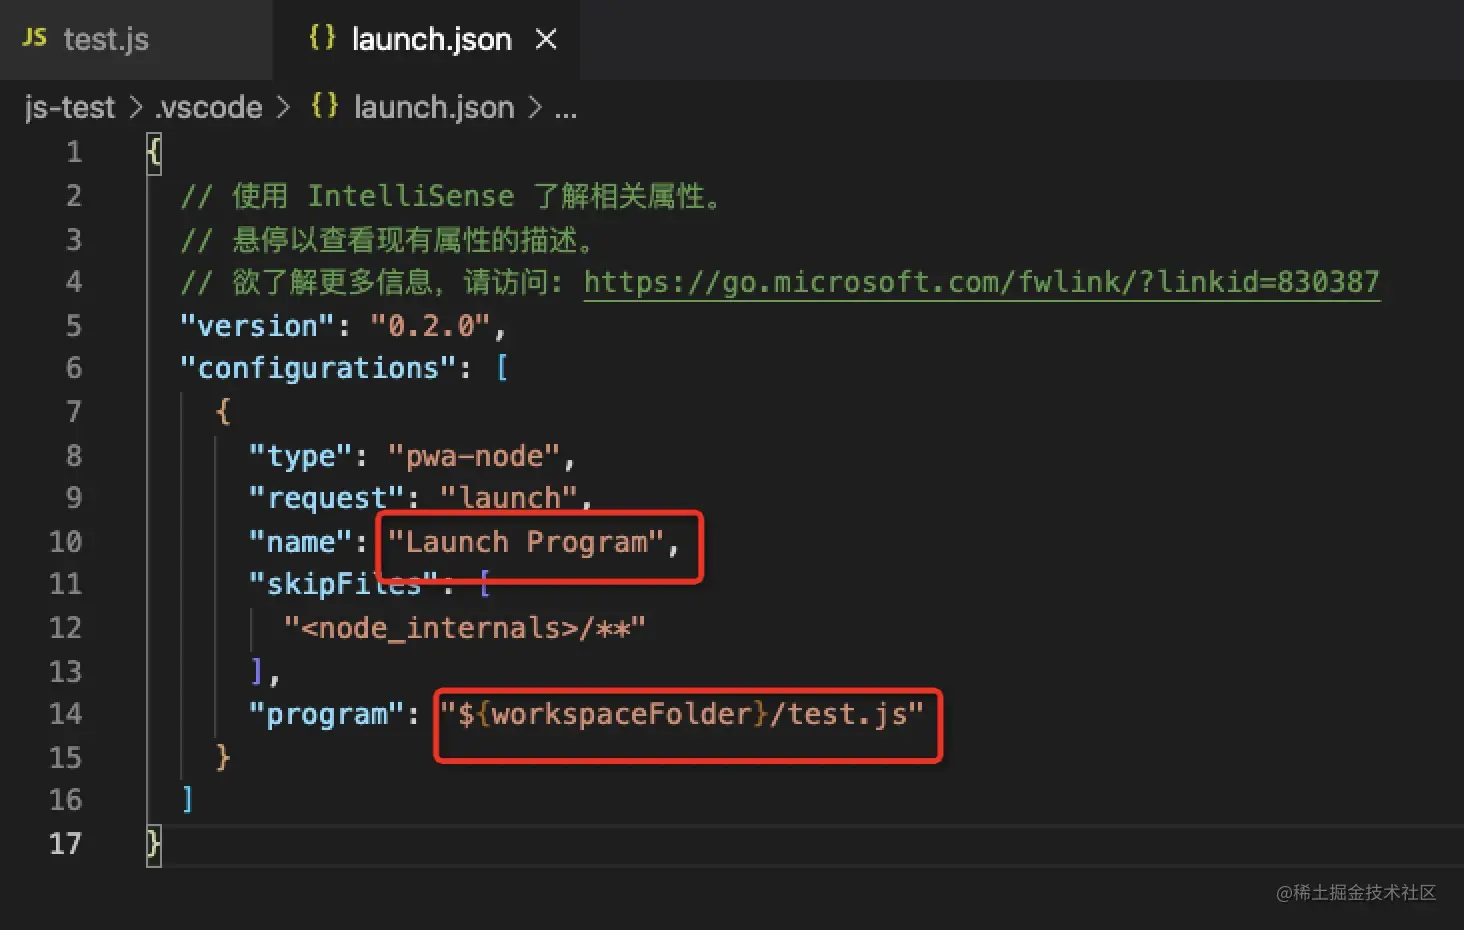Viewport: 1464px width, 930px height.
Task: Open the go.microsoft.com fwlink URL
Action: [x=982, y=282]
